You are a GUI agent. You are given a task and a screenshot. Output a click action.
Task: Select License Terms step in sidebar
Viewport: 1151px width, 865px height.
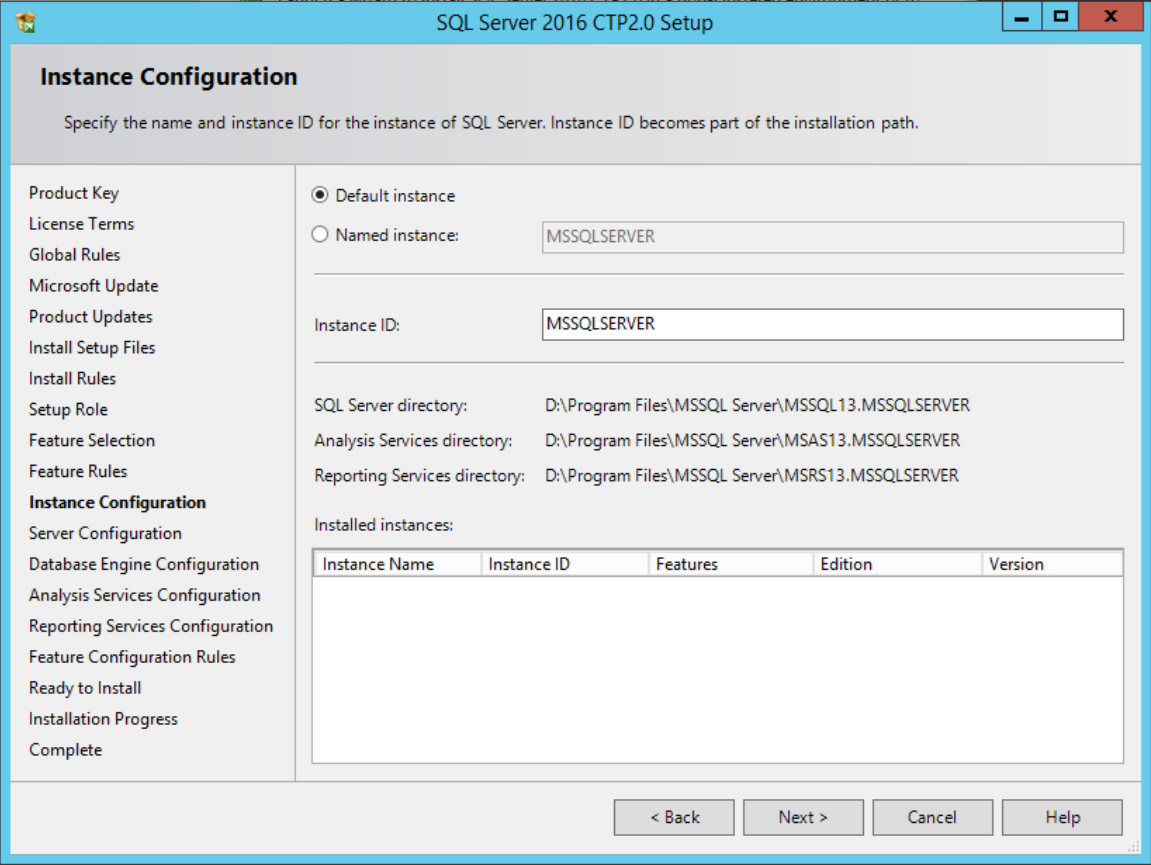tap(81, 224)
